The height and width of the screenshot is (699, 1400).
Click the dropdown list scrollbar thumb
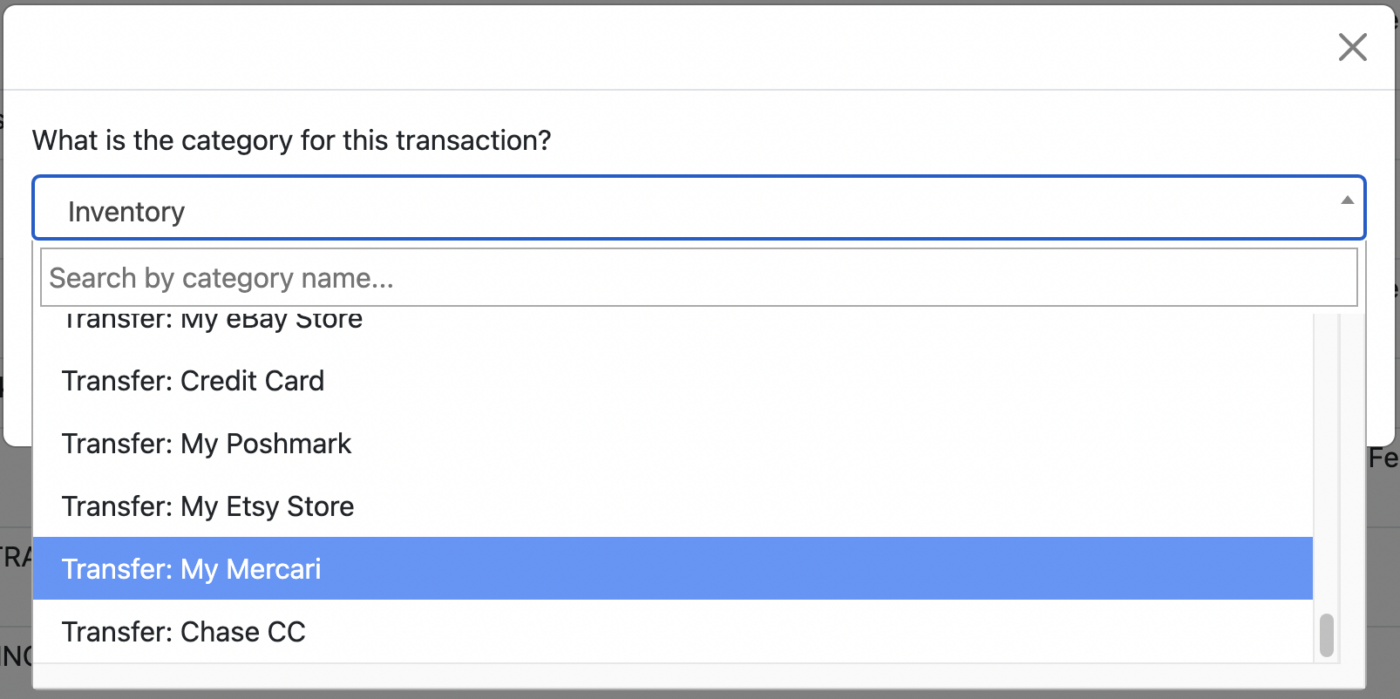pos(1325,633)
